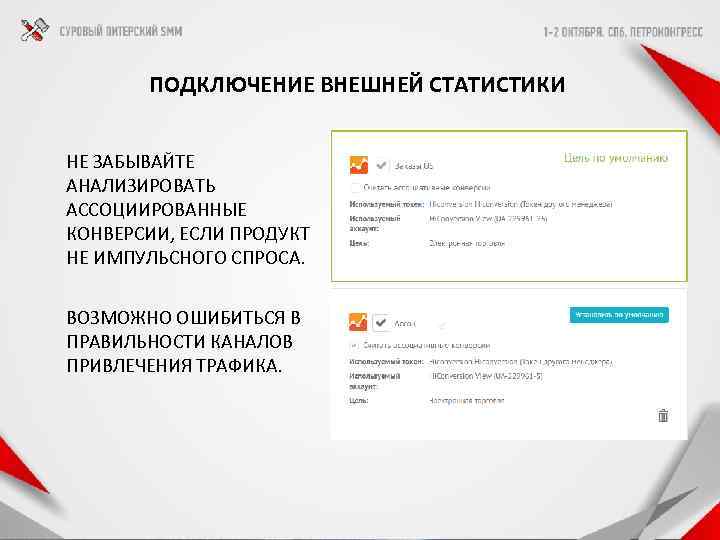Click the event date text "1-2 ОКТЯБРЯ. СПБ. ПЕТРОКОНГРЕСС"
The height and width of the screenshot is (540, 720).
(x=623, y=32)
